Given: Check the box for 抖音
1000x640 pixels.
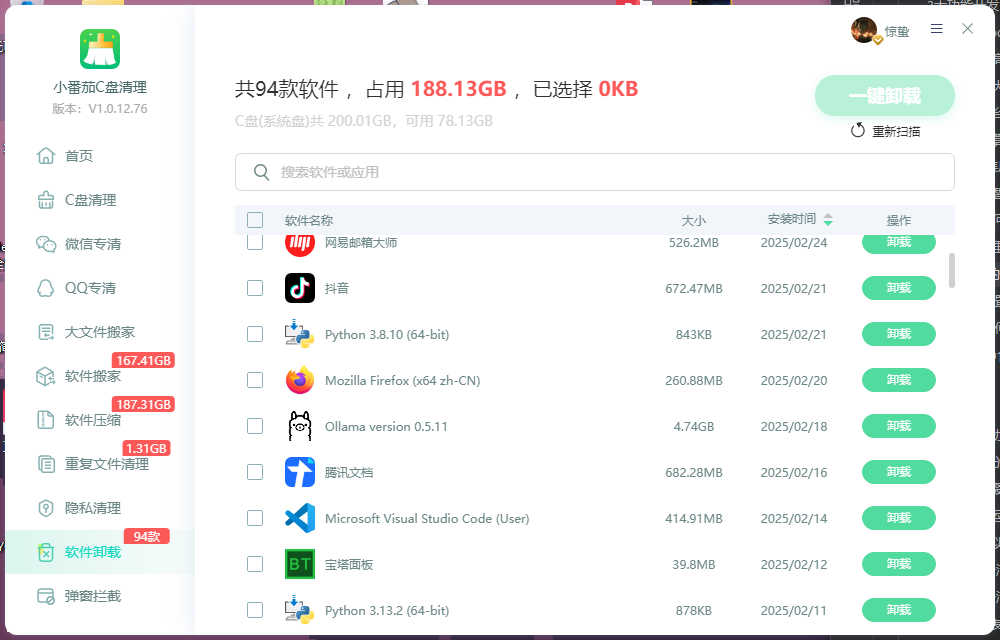Looking at the screenshot, I should point(255,288).
